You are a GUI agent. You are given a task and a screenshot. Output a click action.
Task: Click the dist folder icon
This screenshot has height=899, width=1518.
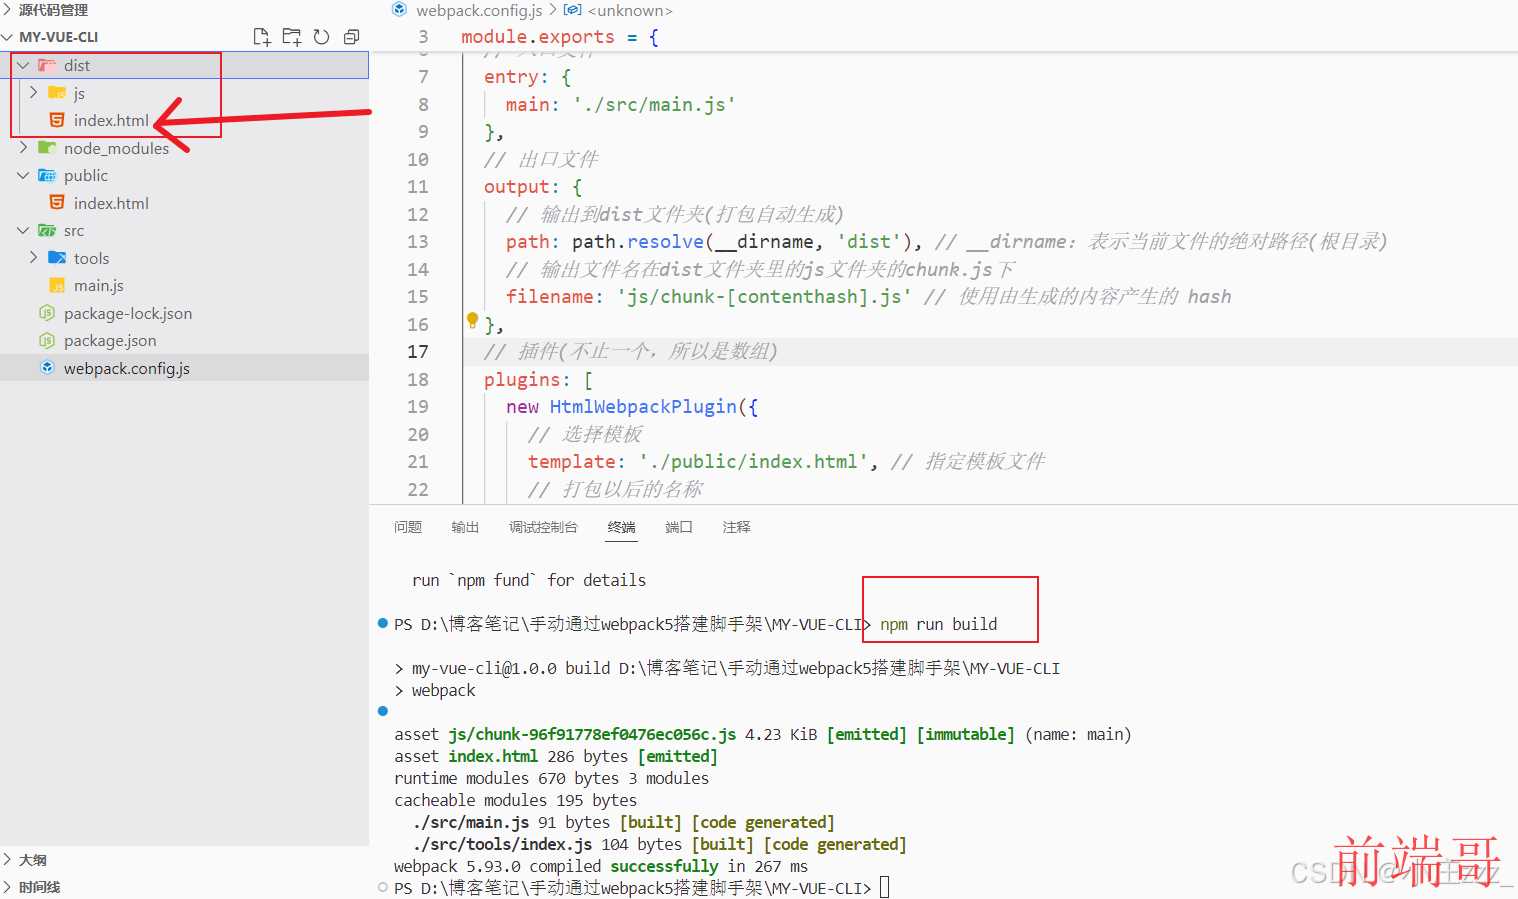[47, 65]
